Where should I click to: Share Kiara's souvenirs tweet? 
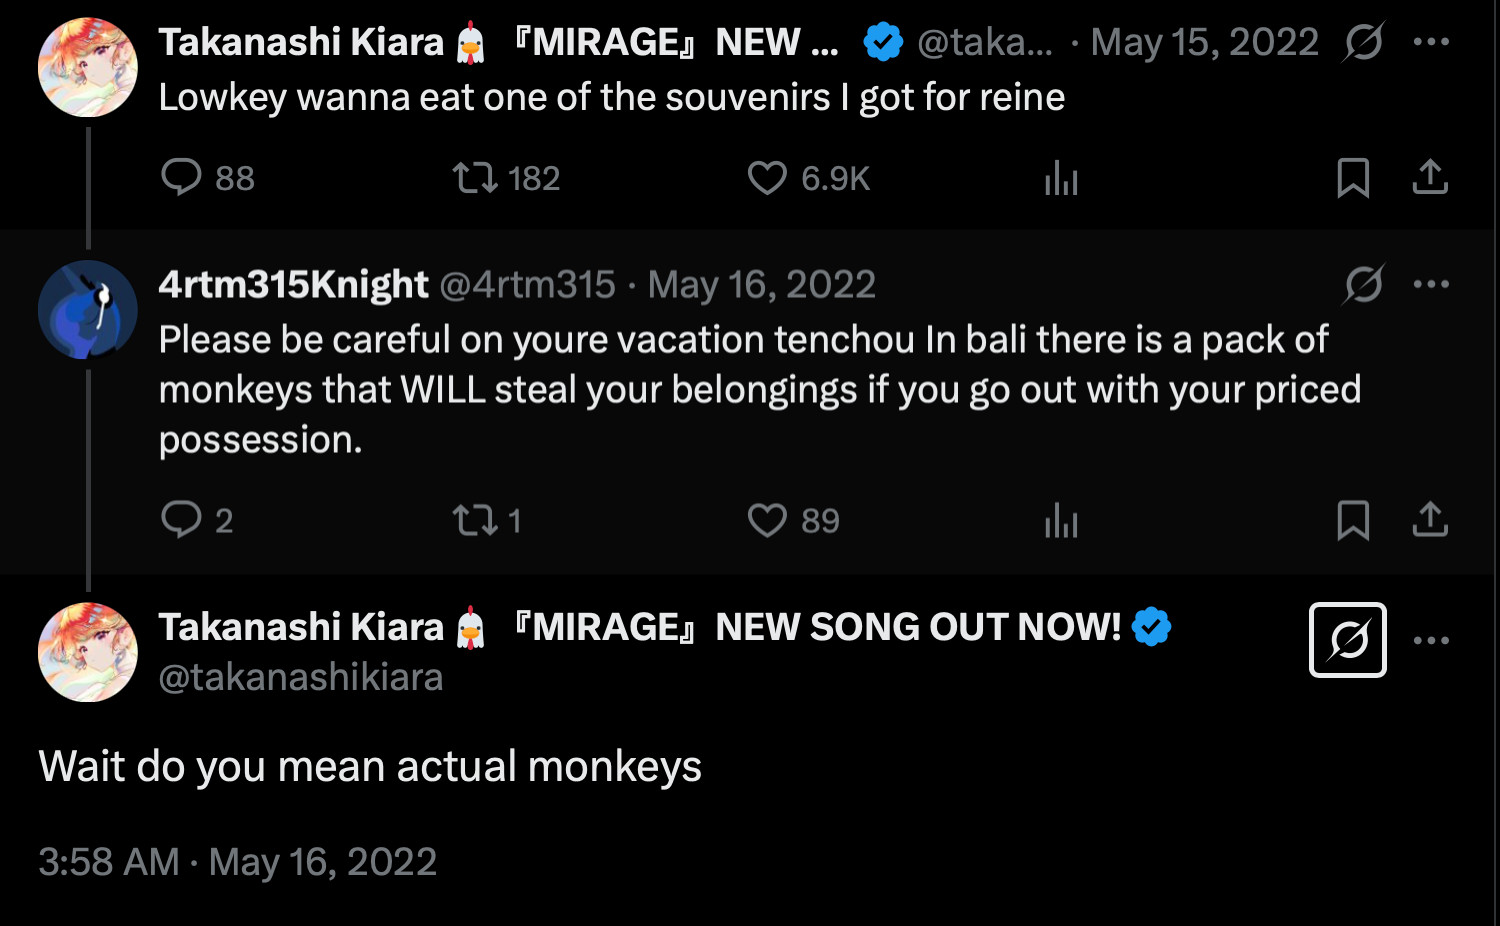pyautogui.click(x=1430, y=177)
